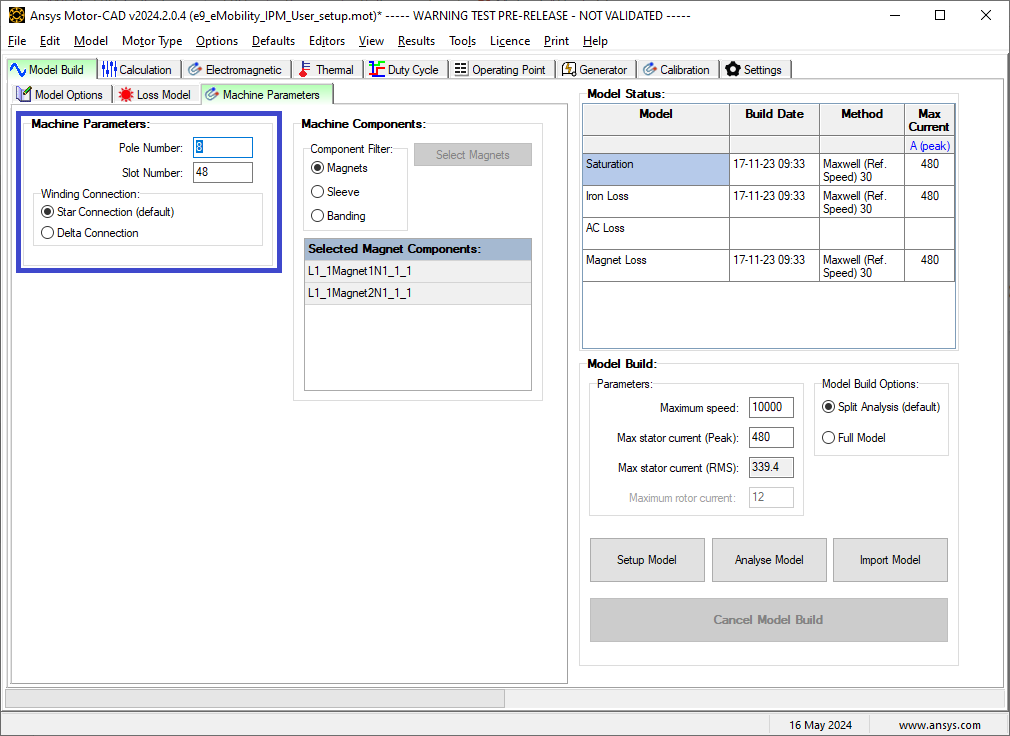Click the Settings gear icon
The width and height of the screenshot is (1010, 736).
[732, 70]
